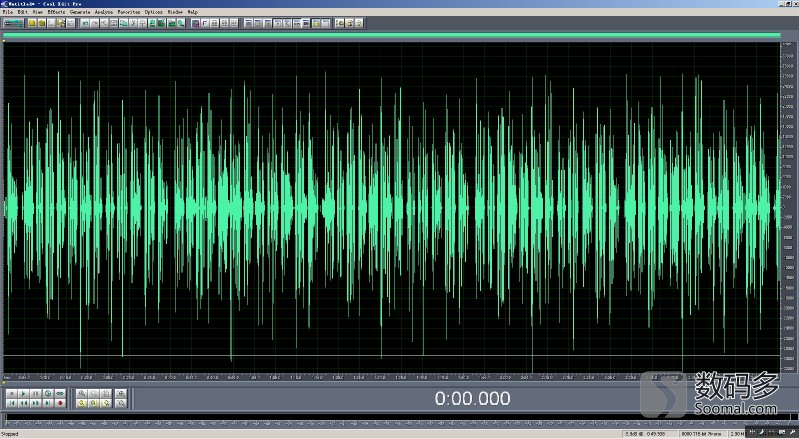Screen dimensions: 799x439
Task: Click the Cut scissors toolbar icon
Action: [x=133, y=23]
